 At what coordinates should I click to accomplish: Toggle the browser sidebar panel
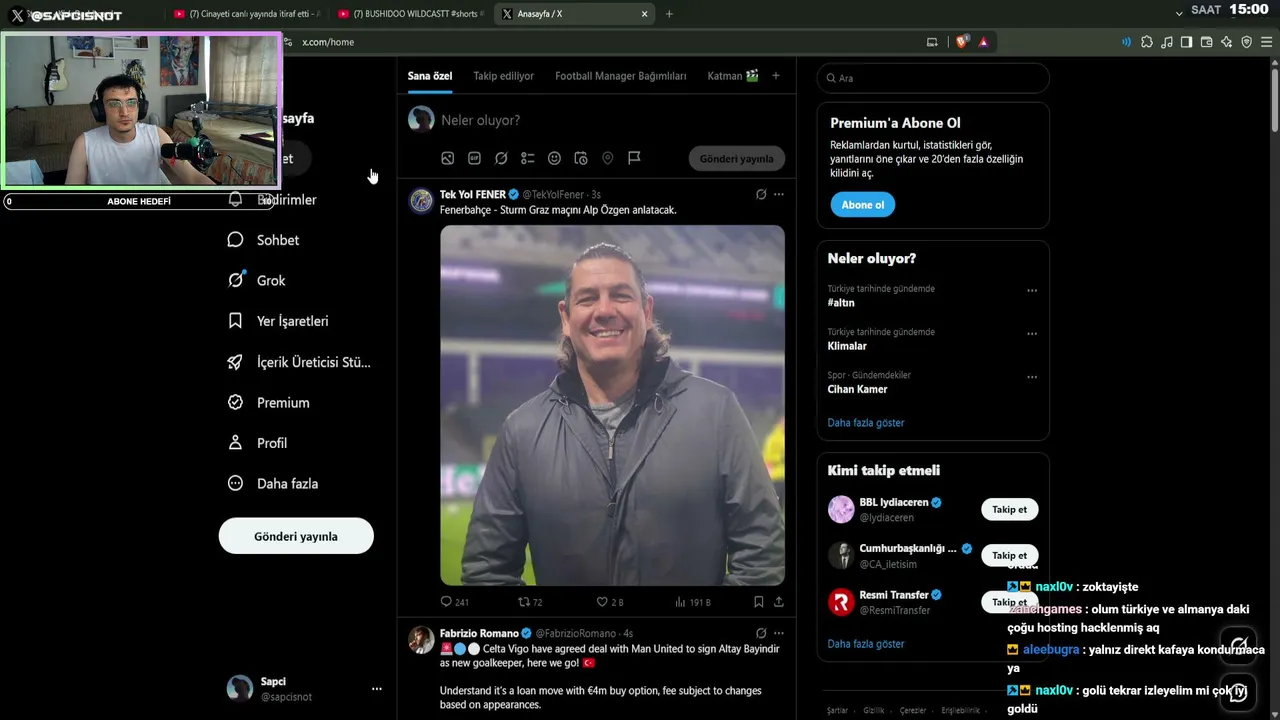pyautogui.click(x=1186, y=42)
